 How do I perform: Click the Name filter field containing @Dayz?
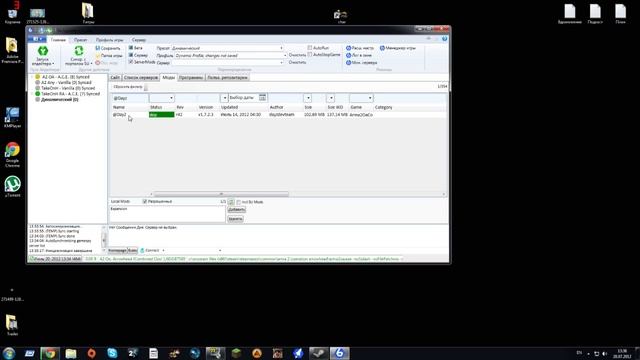tap(130, 98)
